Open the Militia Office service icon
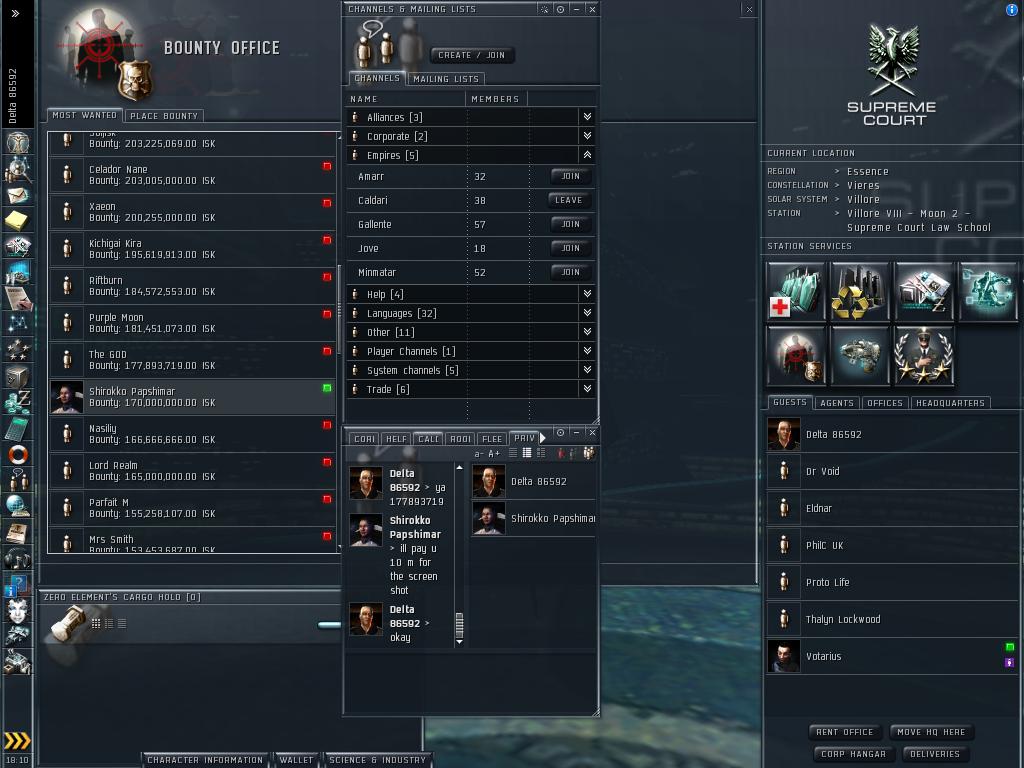 923,355
